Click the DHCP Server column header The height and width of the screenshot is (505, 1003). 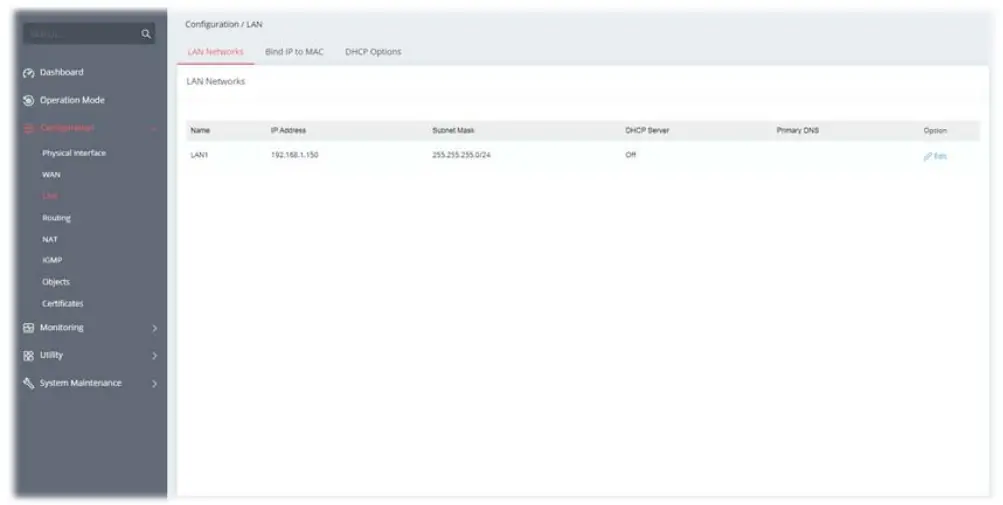647,131
